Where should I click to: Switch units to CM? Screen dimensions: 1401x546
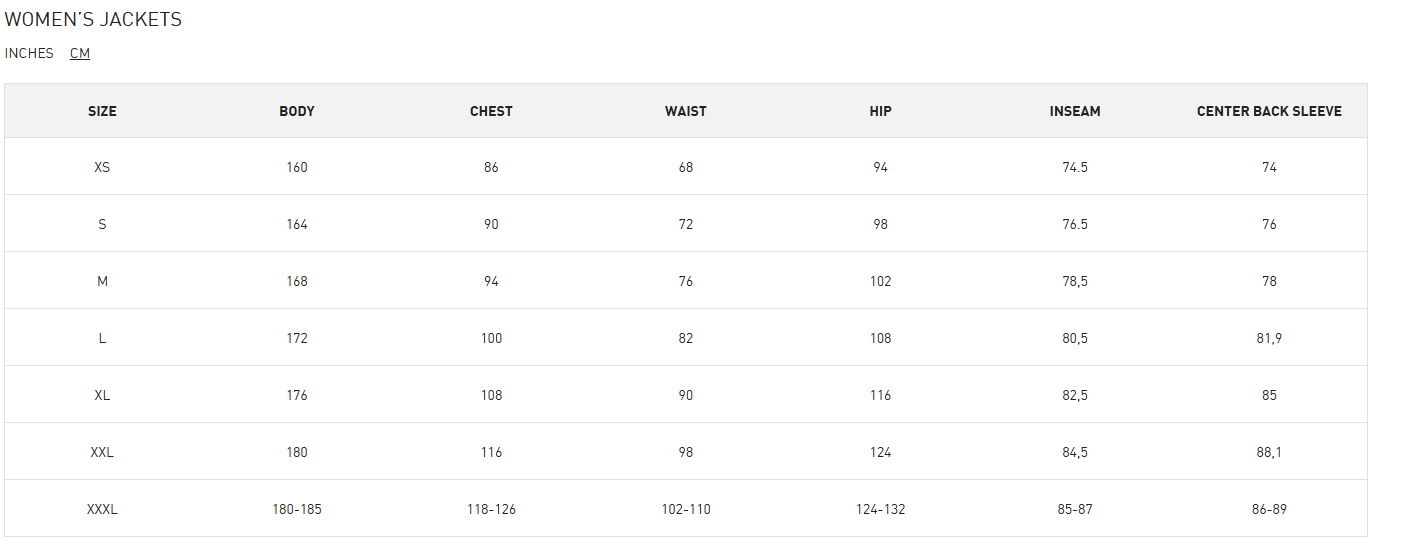[x=80, y=54]
